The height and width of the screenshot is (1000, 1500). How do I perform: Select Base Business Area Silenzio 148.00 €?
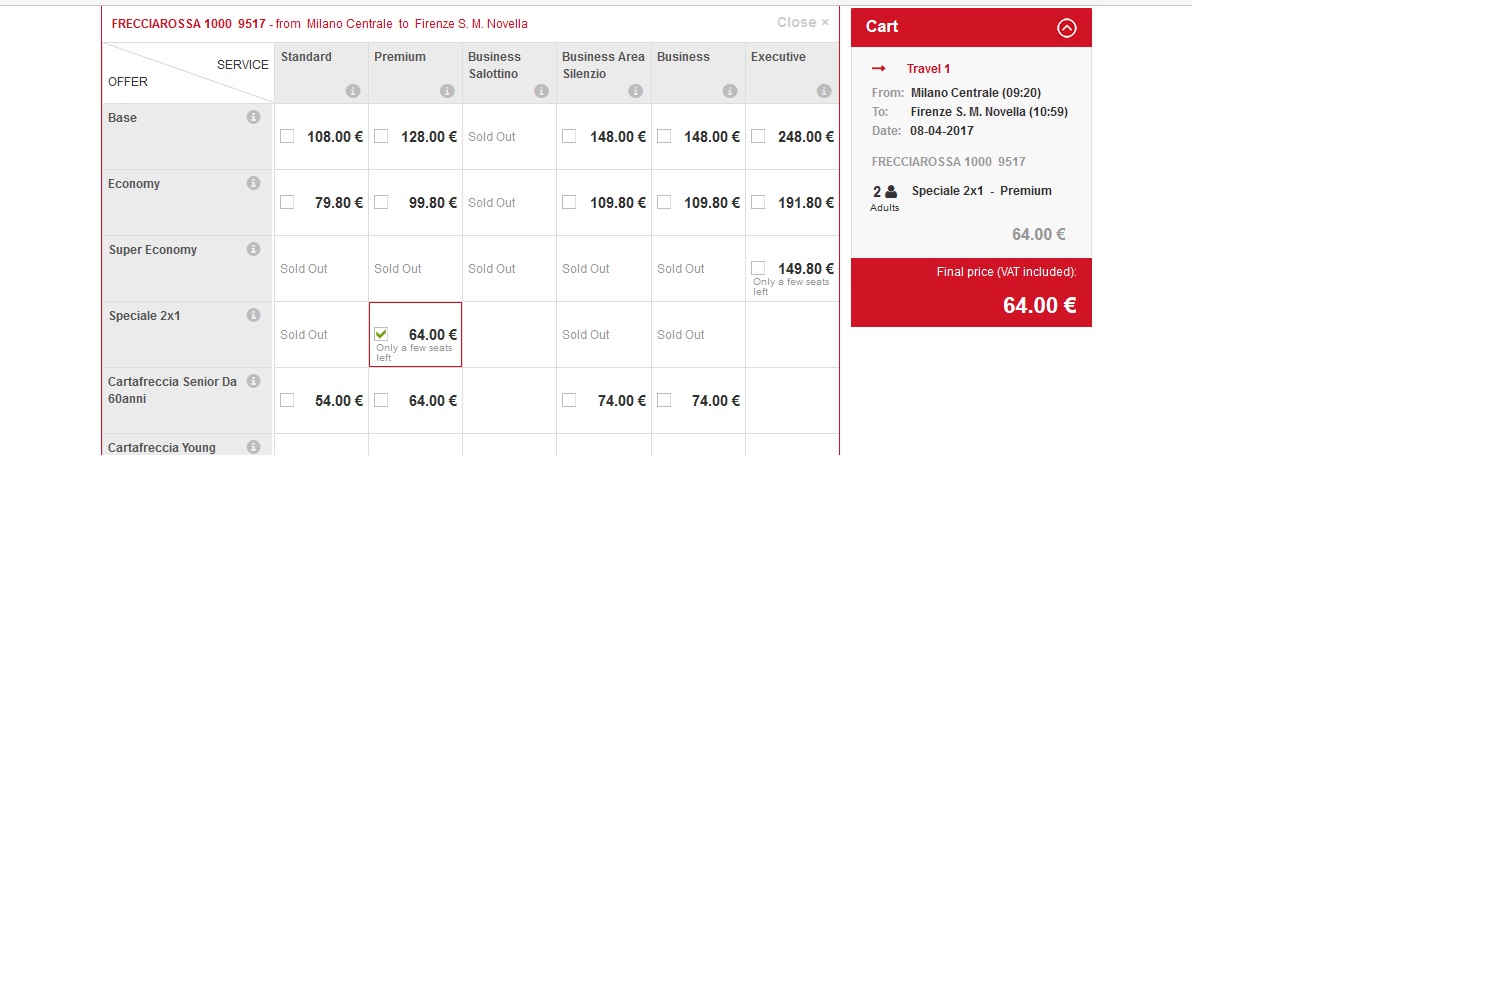point(569,136)
